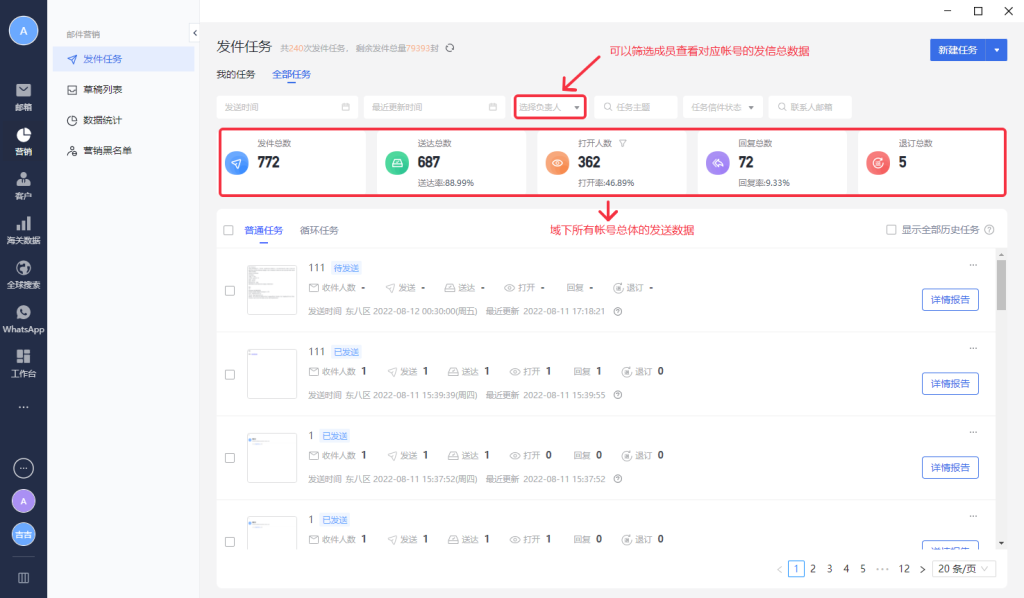Click the 任务主题 search field
This screenshot has height=598, width=1024.
click(x=636, y=107)
